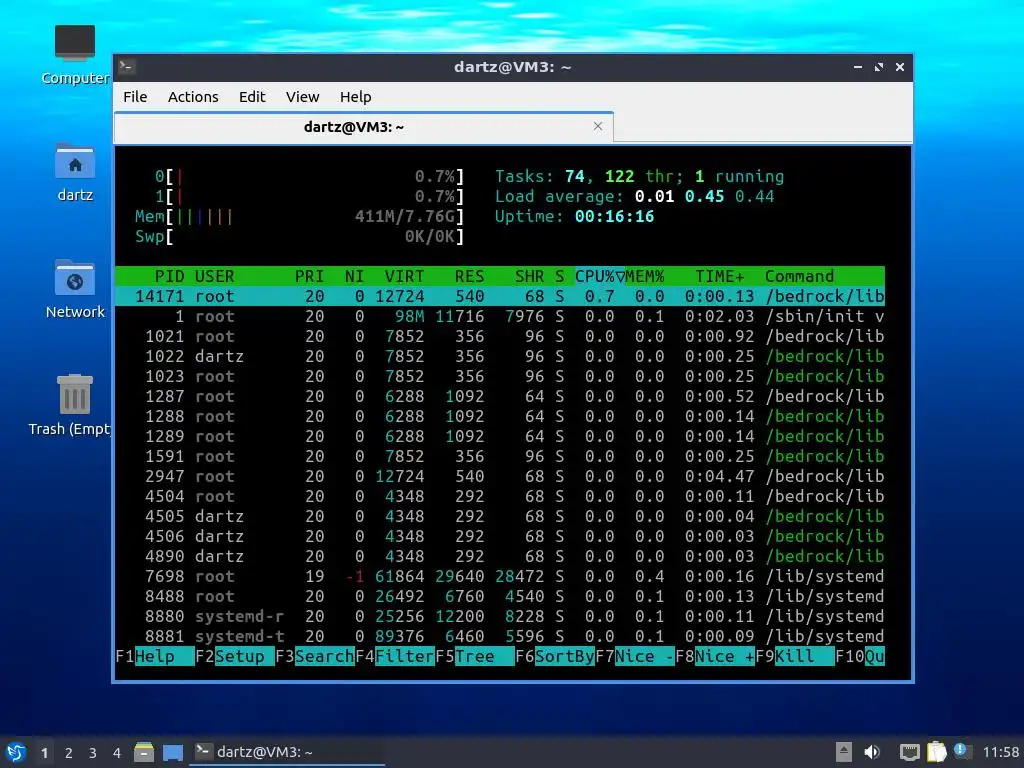Click the Load average values

pos(704,196)
